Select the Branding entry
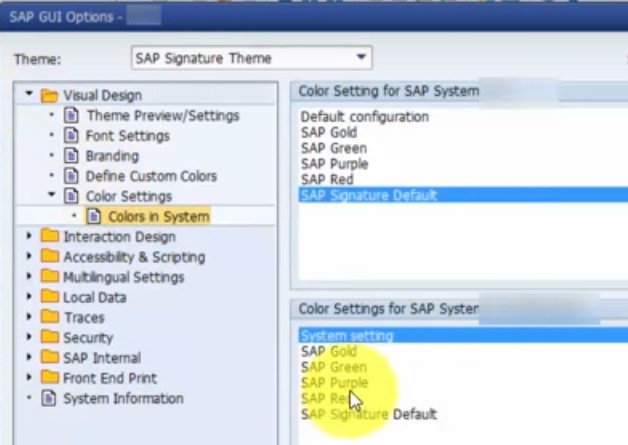The image size is (628, 445). pyautogui.click(x=112, y=156)
